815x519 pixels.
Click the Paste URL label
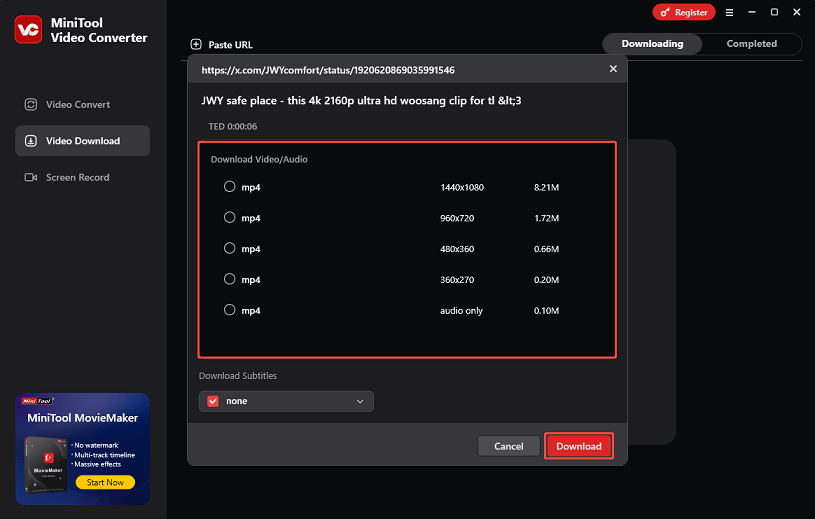(230, 45)
